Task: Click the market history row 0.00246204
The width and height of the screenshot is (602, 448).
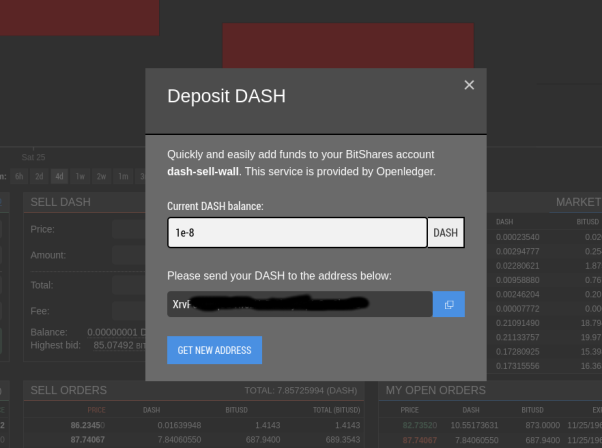Action: coord(544,294)
